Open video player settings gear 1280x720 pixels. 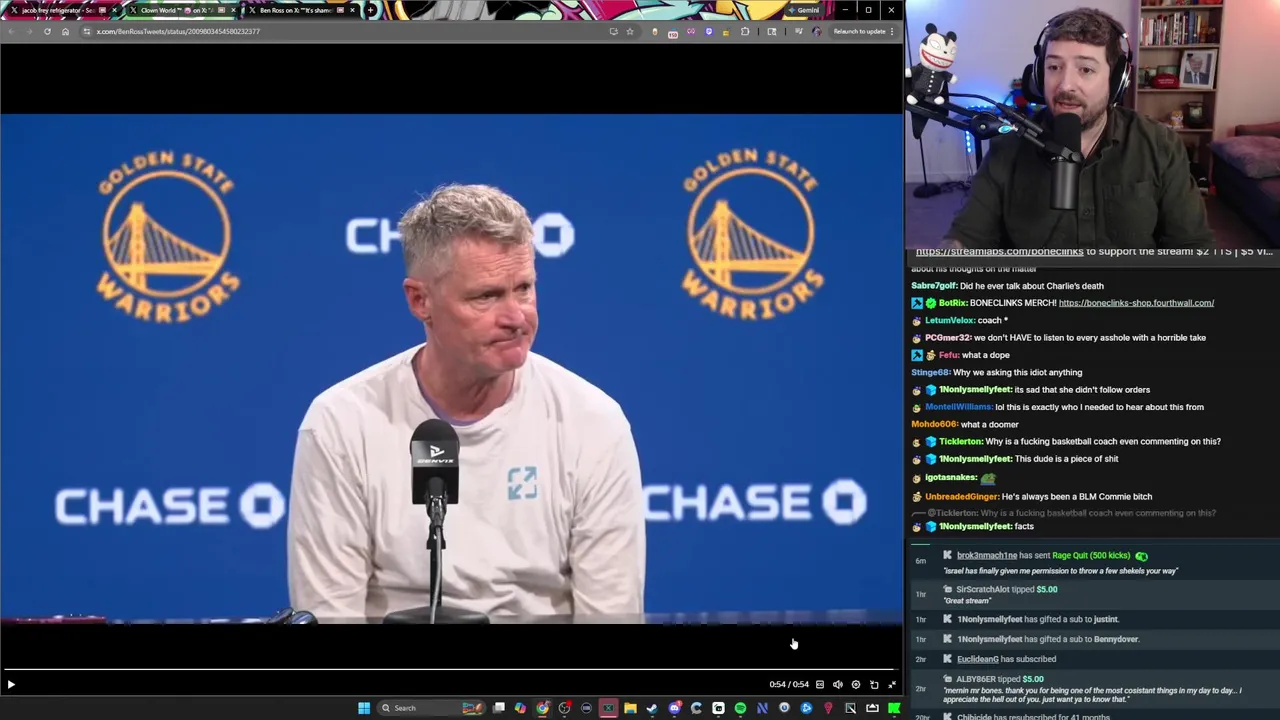856,685
